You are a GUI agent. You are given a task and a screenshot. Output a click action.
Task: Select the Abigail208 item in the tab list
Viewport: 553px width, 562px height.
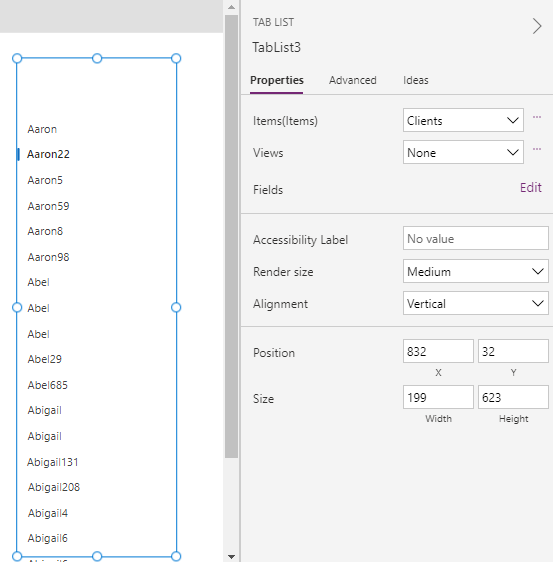tap(54, 487)
